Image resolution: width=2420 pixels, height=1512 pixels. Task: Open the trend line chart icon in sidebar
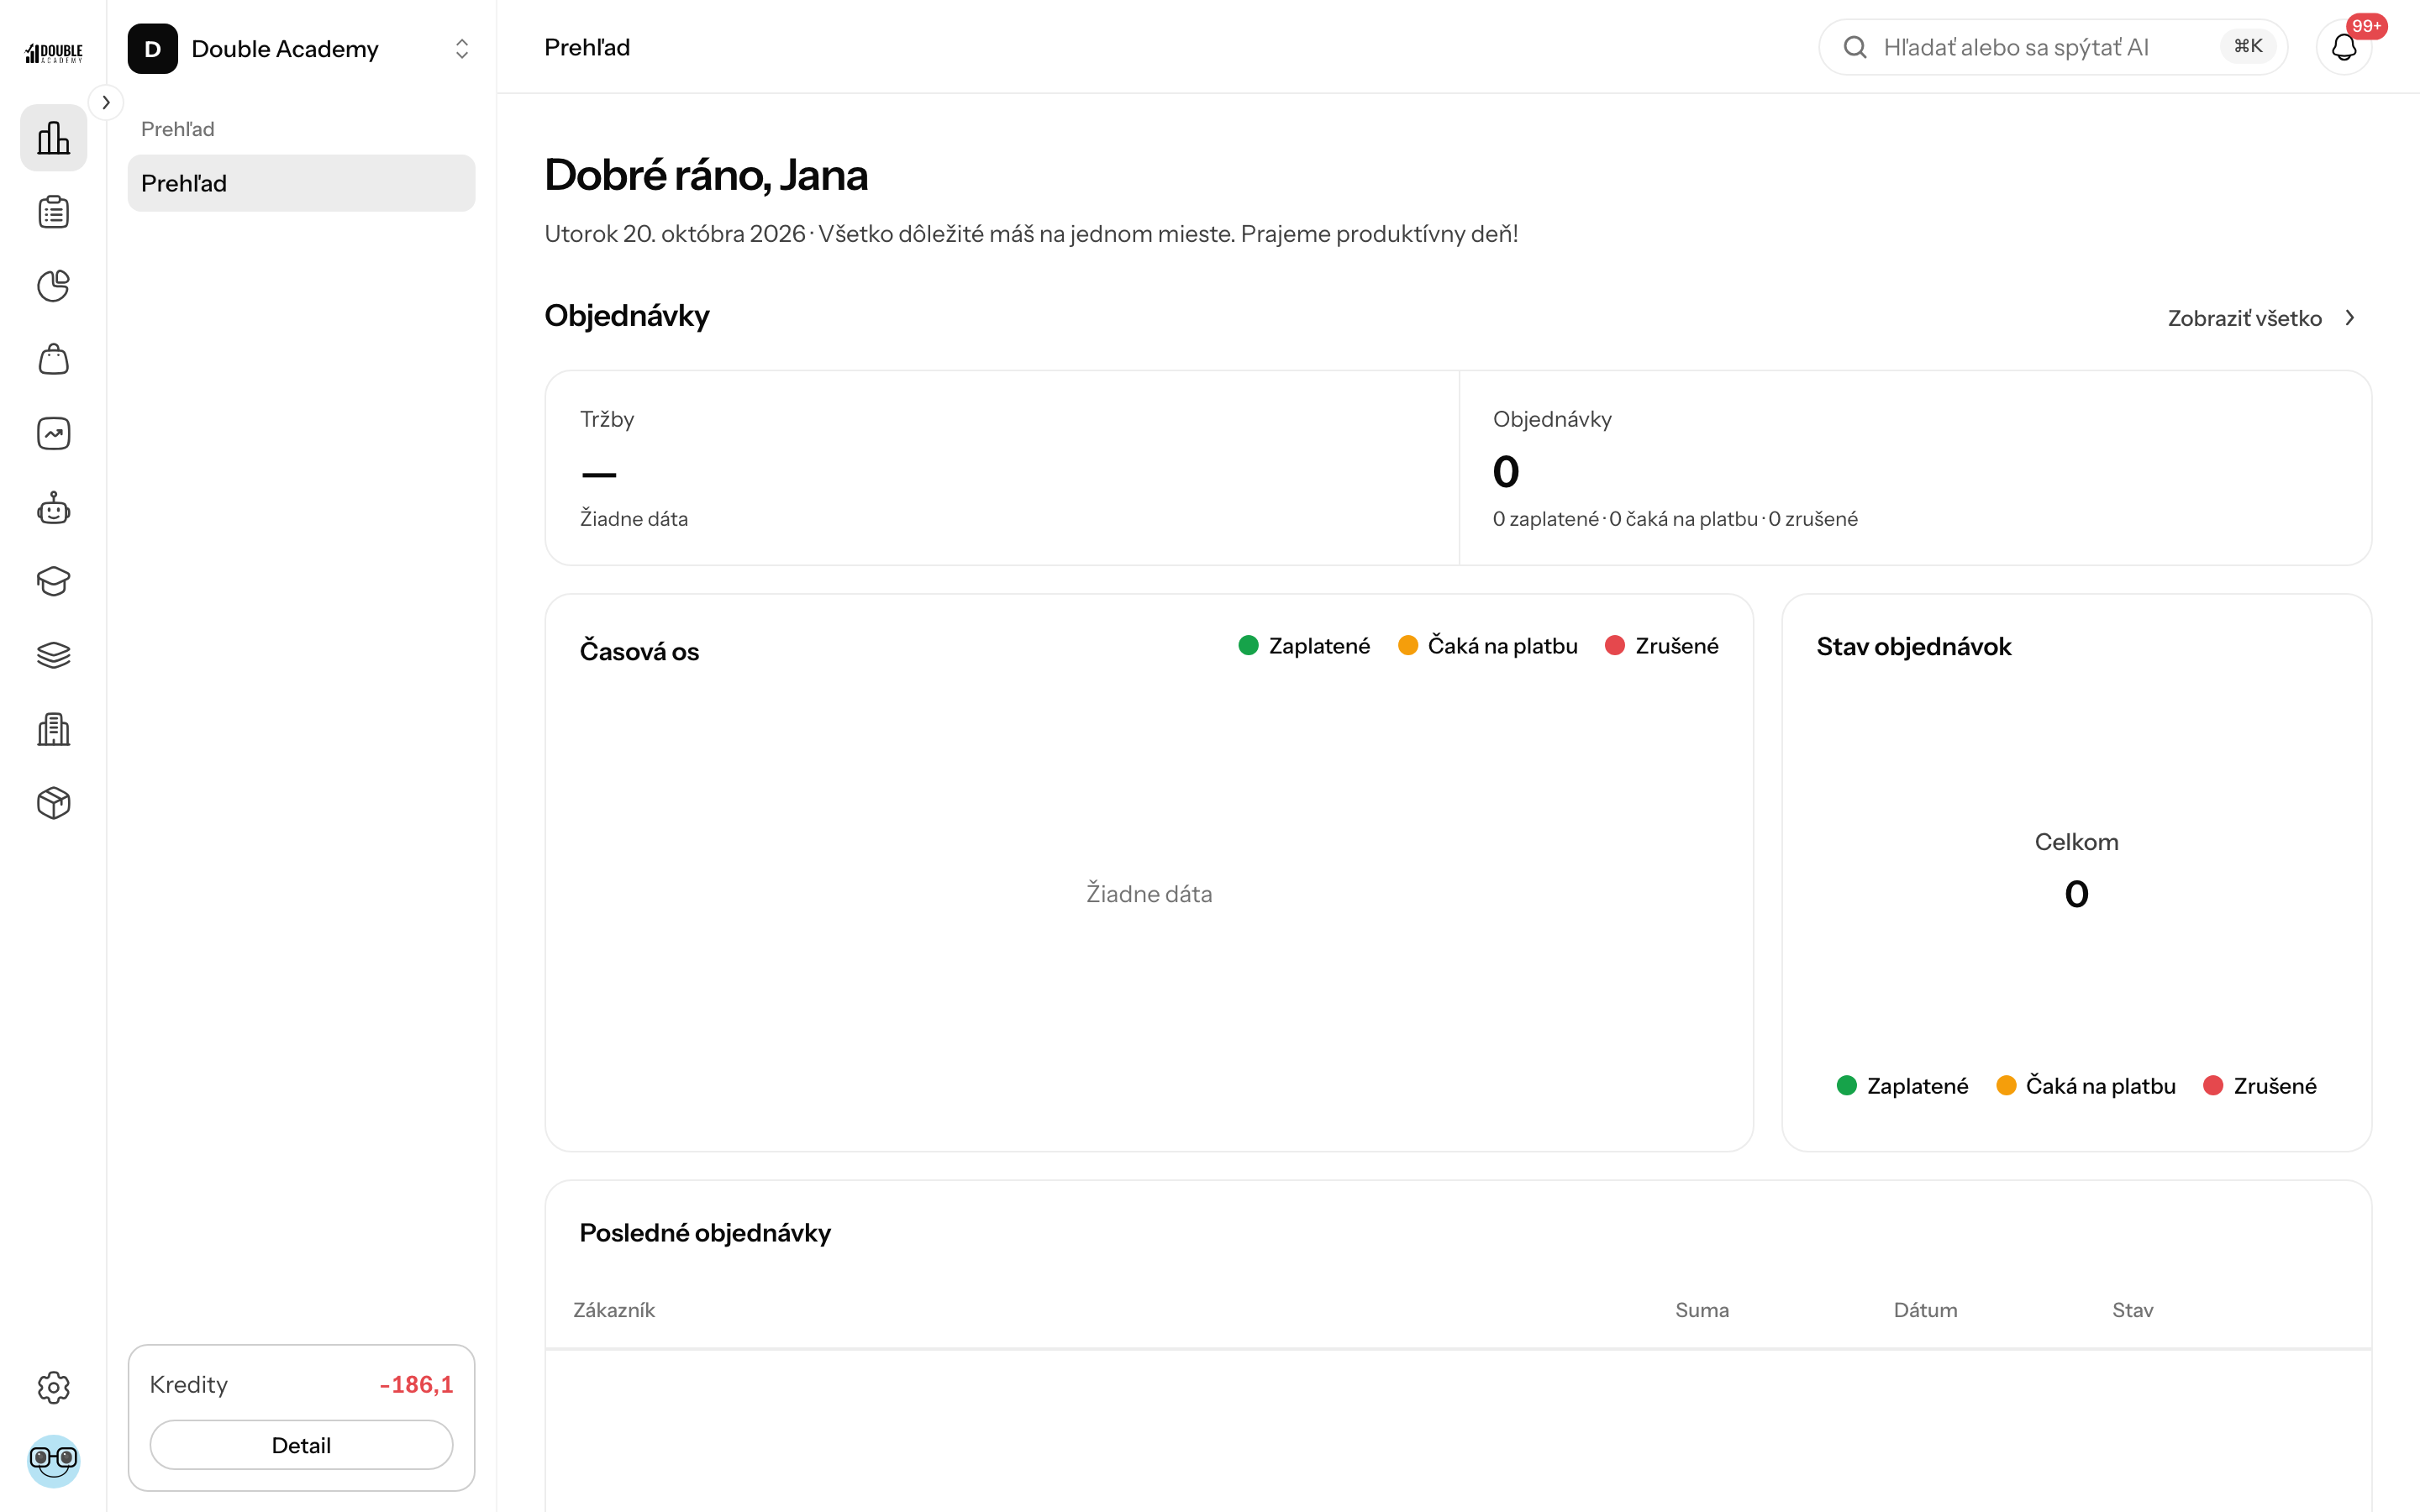click(53, 434)
